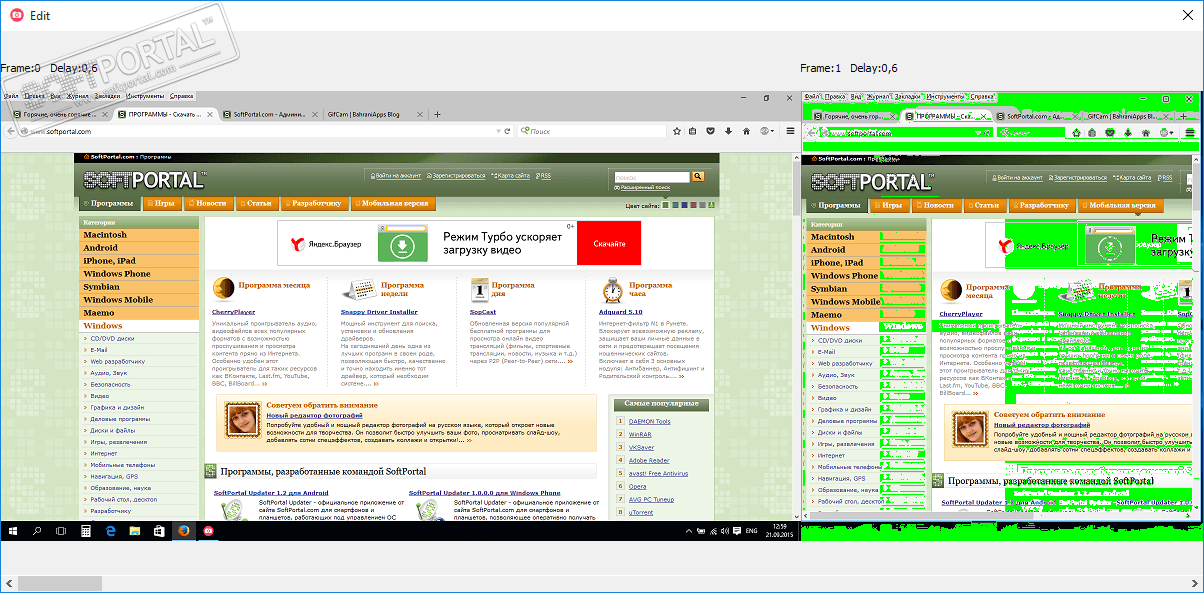Open Frame 0's 'Инструменты' menu
Image resolution: width=1204 pixels, height=593 pixels.
tap(146, 96)
